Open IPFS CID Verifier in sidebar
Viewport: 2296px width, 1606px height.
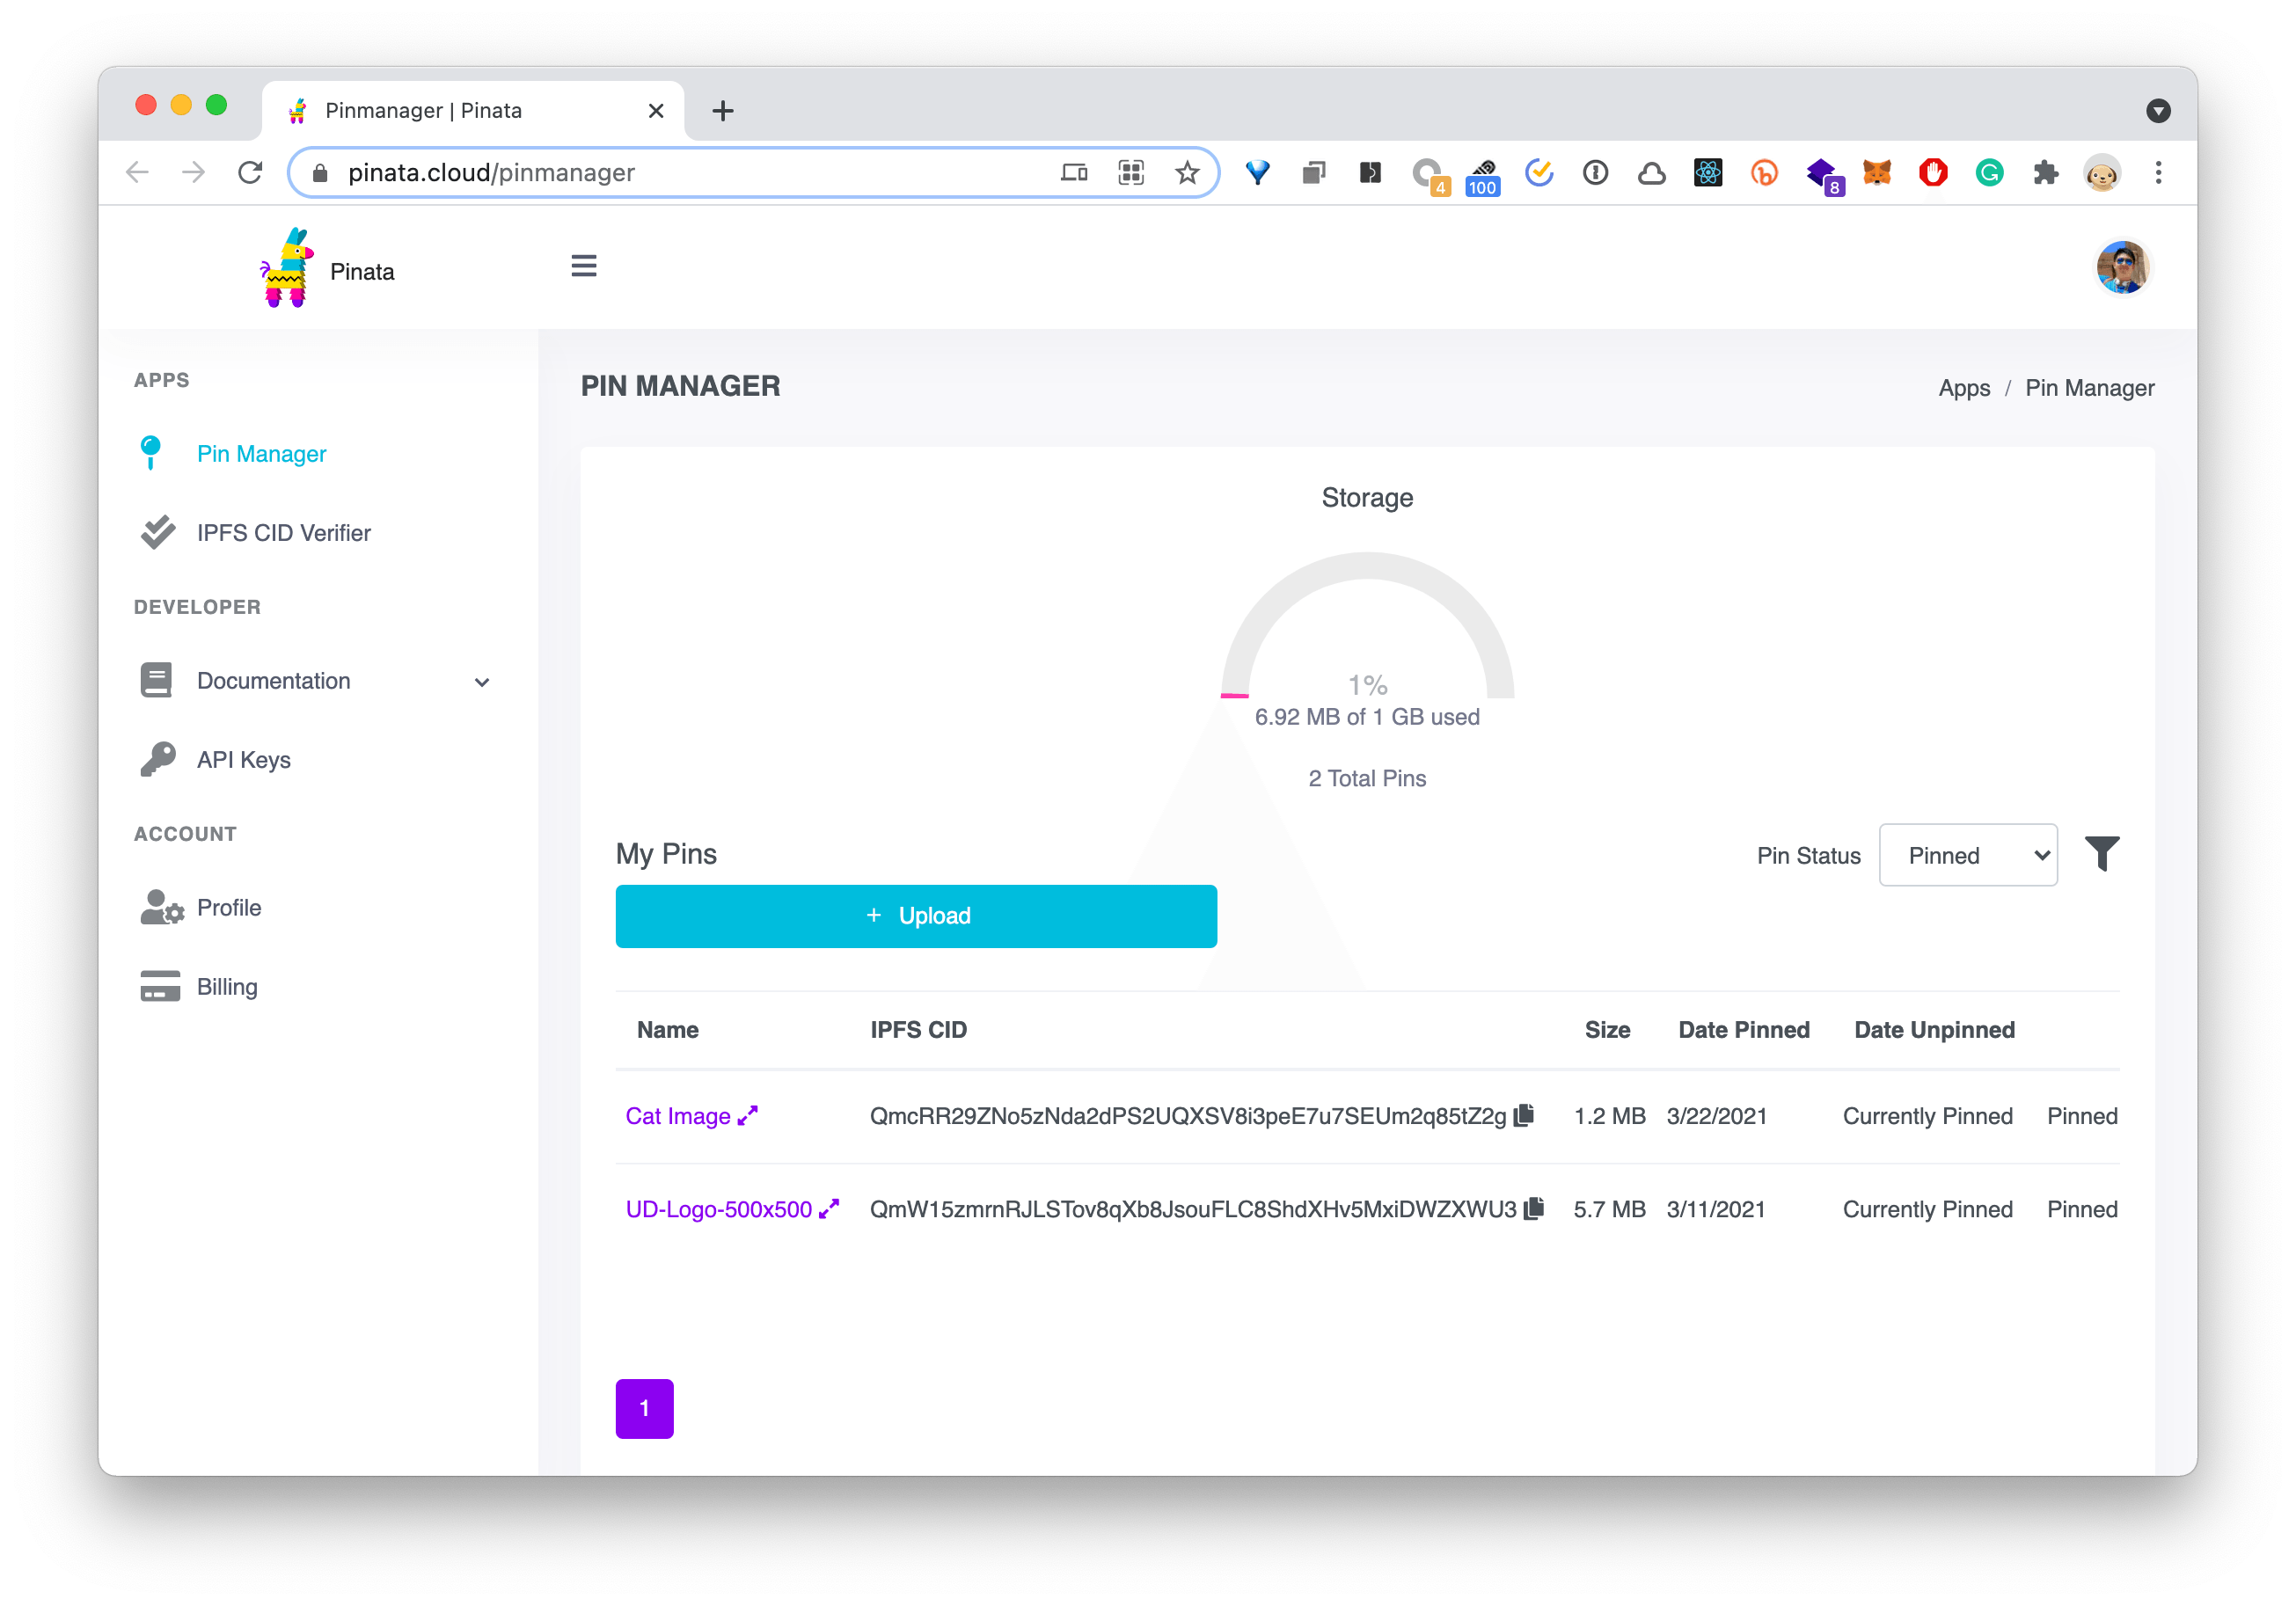(x=283, y=533)
